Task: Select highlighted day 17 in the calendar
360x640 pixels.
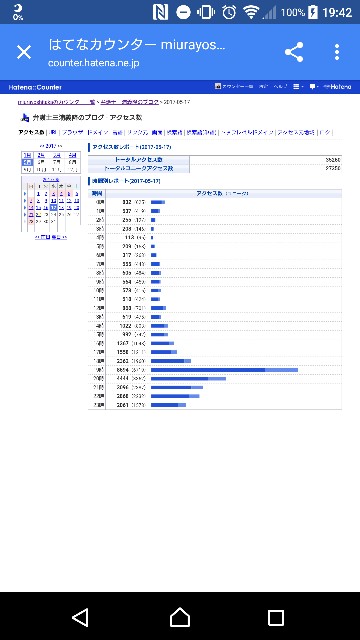Action: [53, 208]
